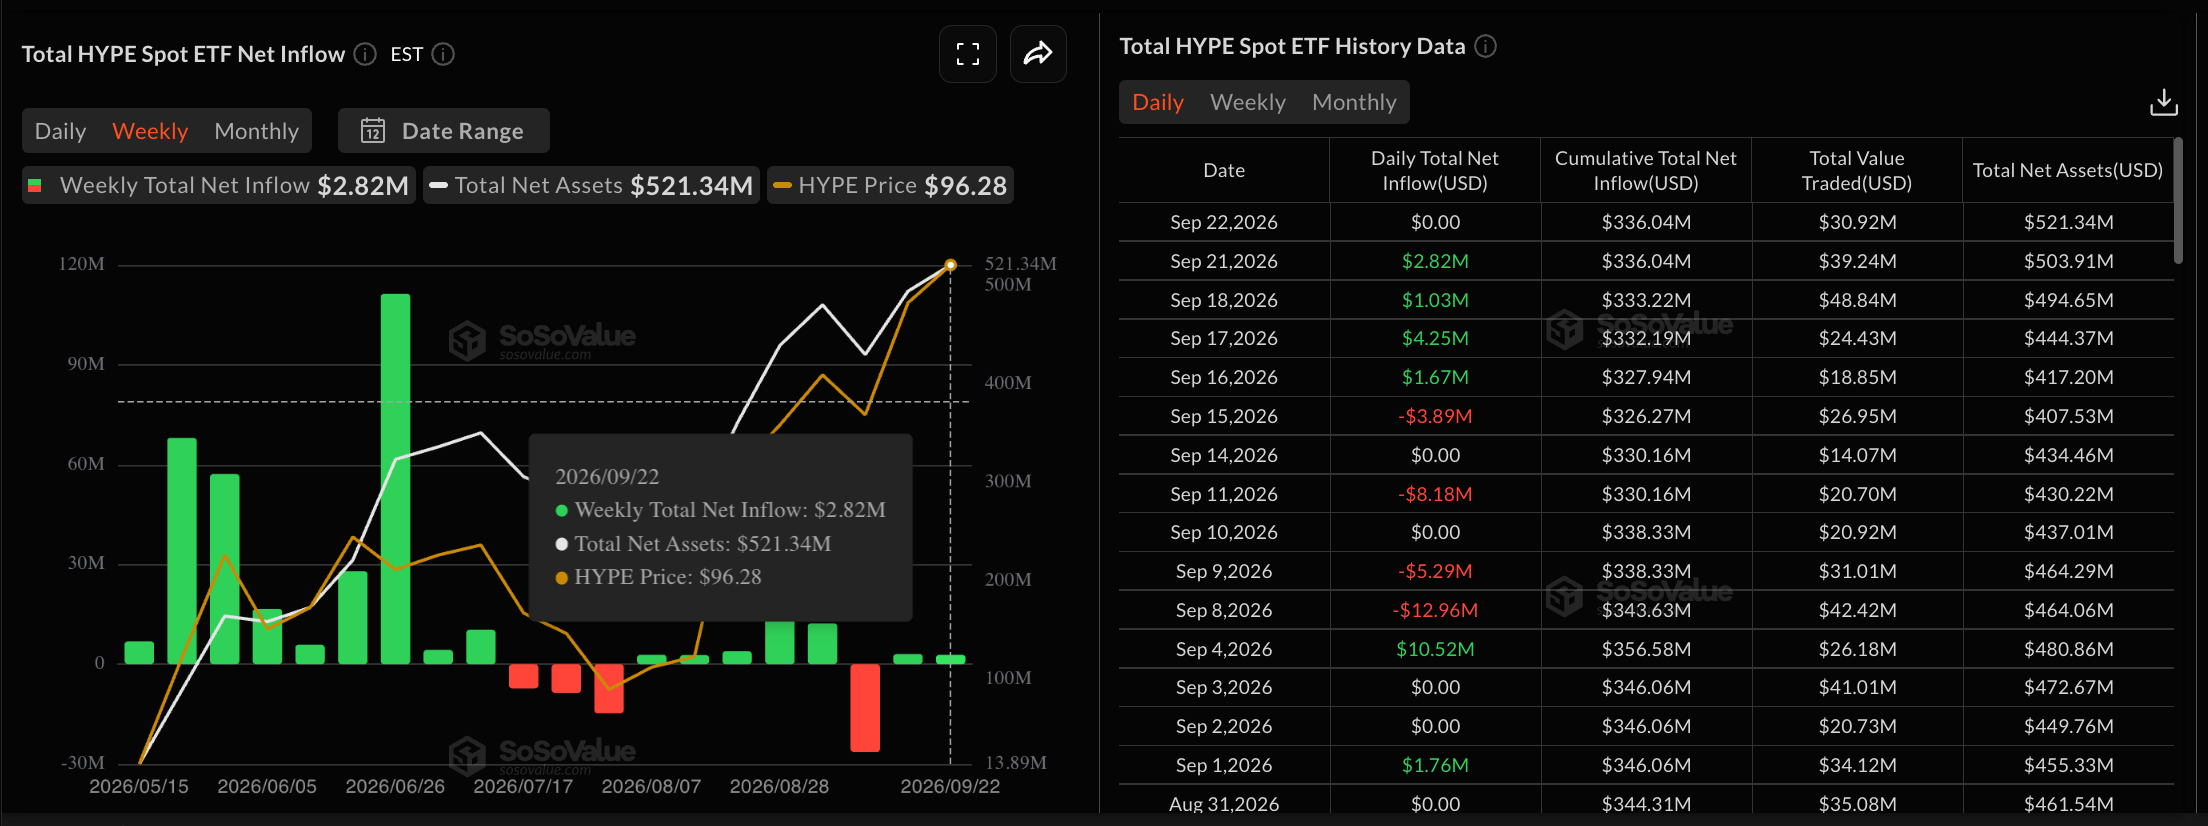Screen dimensions: 2208x826
Task: Click info icon beside Total HYPE Spot ETF Net Inflow
Action: (366, 54)
